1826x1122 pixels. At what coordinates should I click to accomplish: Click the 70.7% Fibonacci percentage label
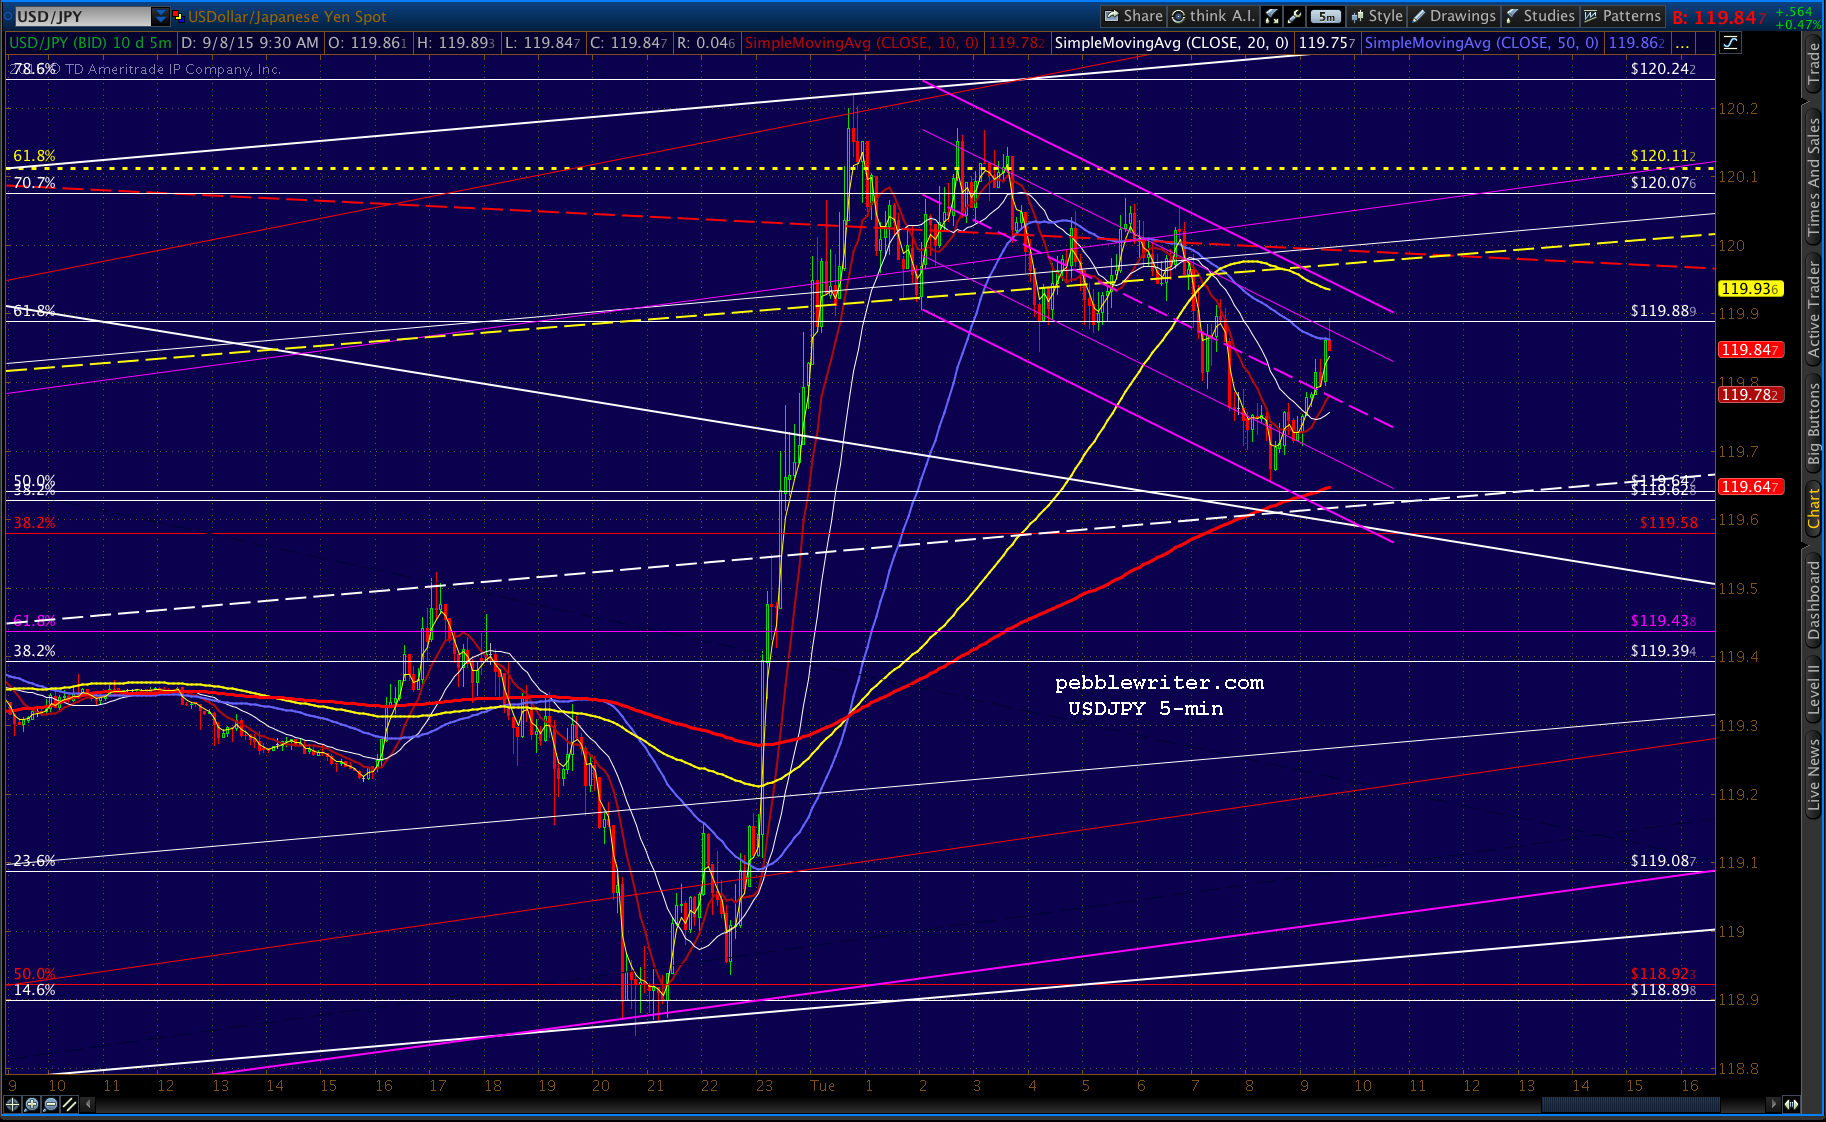pyautogui.click(x=35, y=183)
